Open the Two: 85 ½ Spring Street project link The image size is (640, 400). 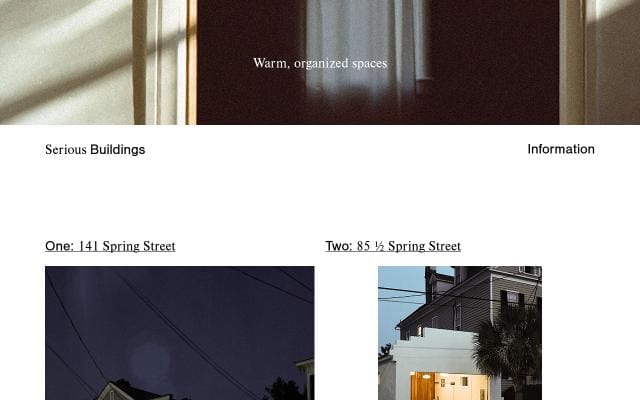[393, 246]
